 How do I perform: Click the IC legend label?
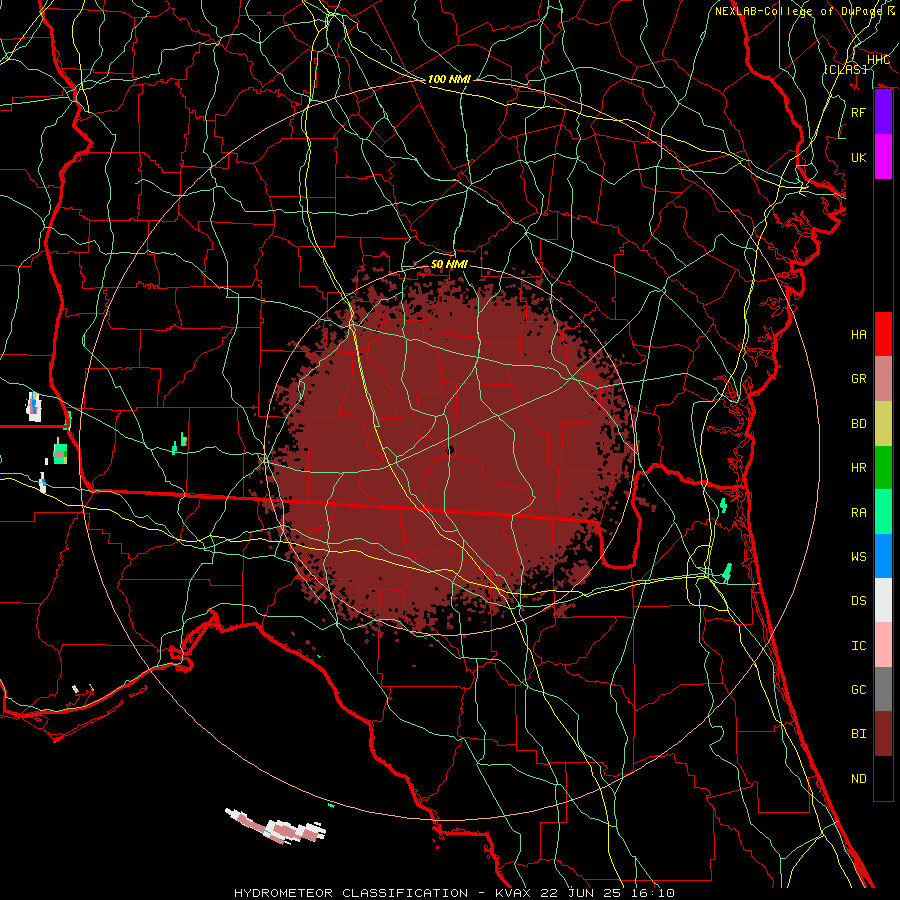(859, 646)
